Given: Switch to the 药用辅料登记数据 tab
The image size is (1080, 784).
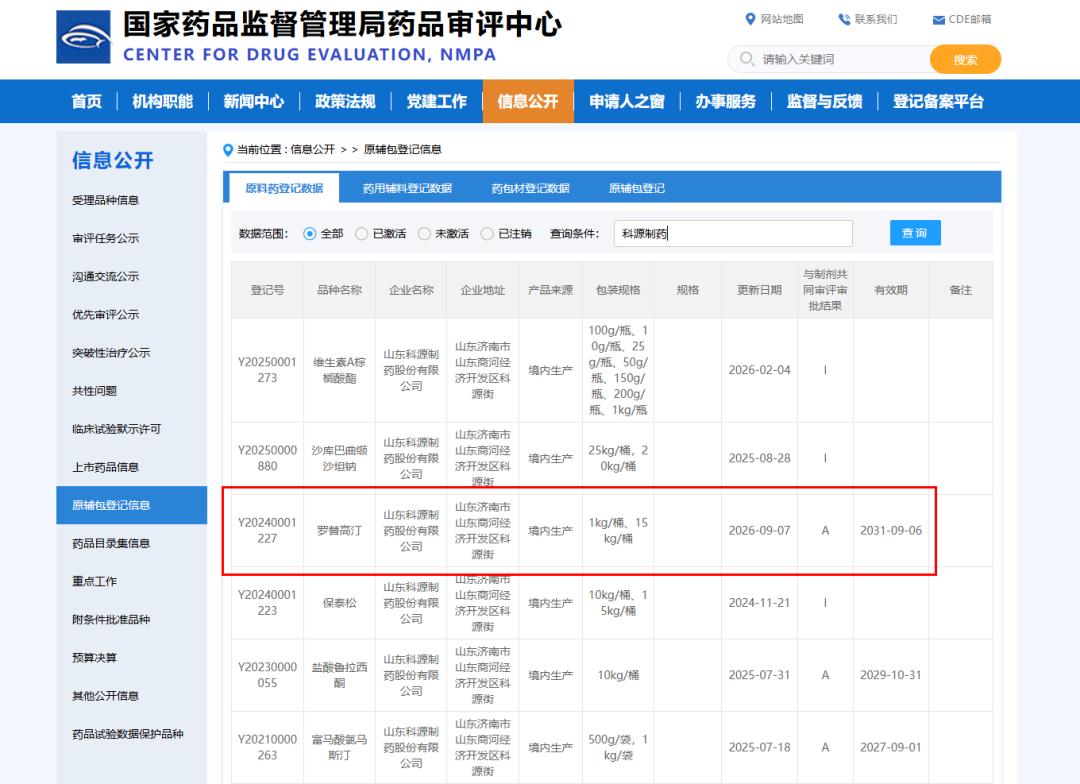Looking at the screenshot, I should [407, 188].
